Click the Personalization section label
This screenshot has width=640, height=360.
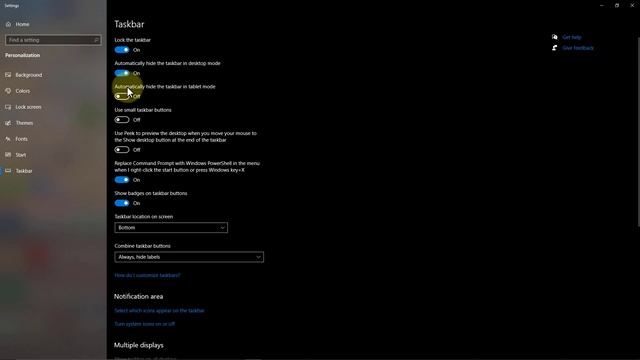coord(22,55)
